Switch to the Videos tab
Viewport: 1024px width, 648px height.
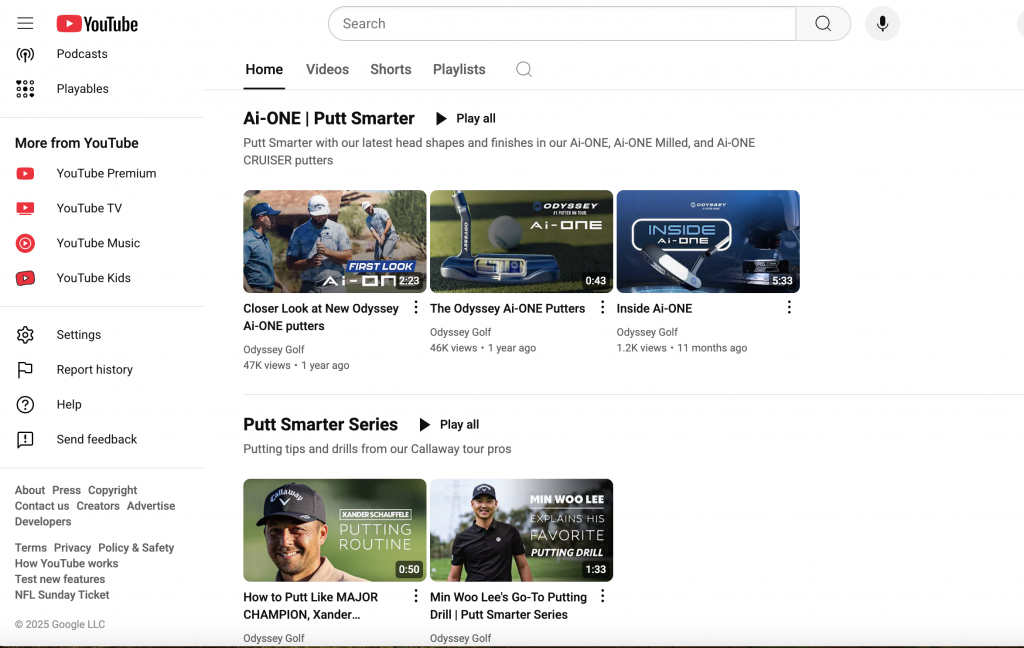(327, 69)
